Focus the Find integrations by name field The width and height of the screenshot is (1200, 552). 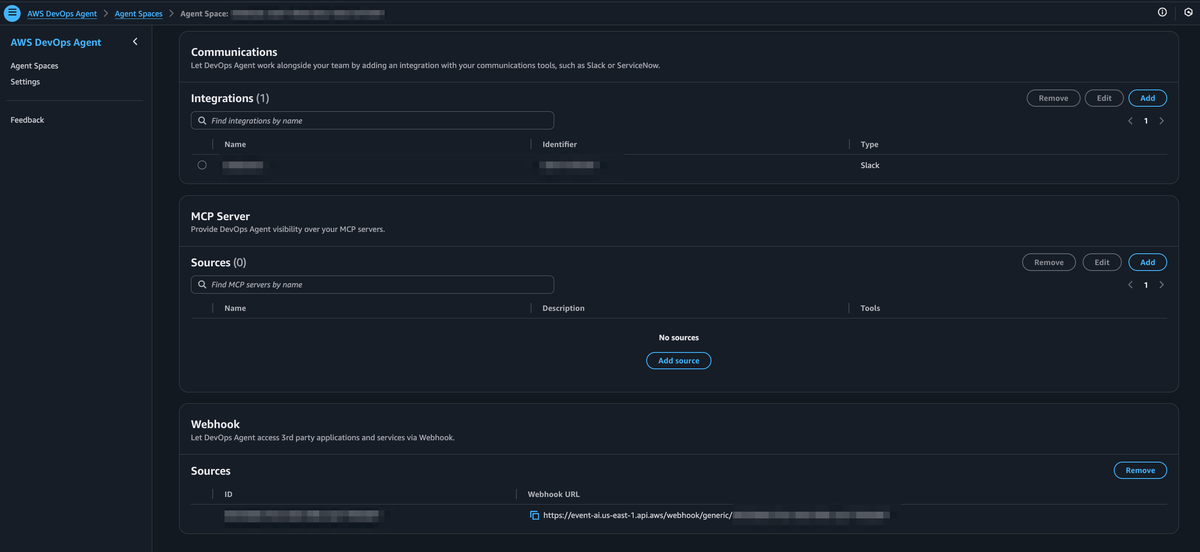click(x=372, y=120)
